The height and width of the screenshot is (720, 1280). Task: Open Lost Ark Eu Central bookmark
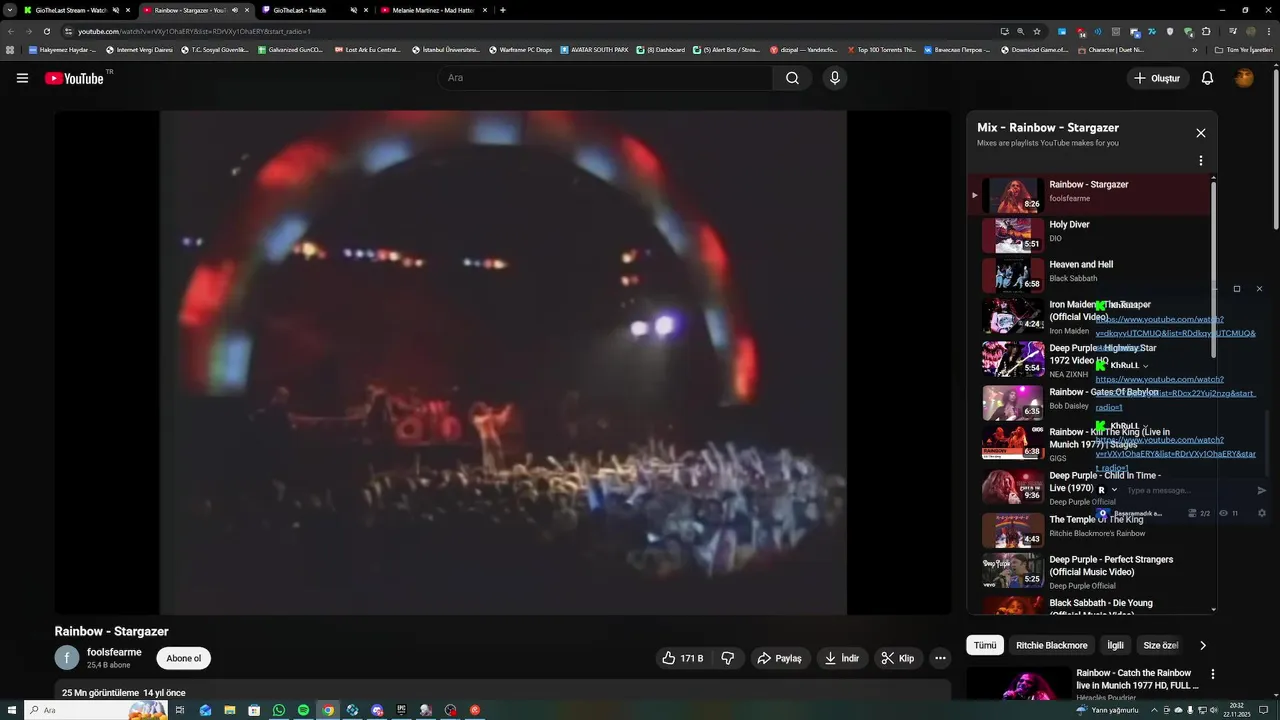click(x=367, y=49)
